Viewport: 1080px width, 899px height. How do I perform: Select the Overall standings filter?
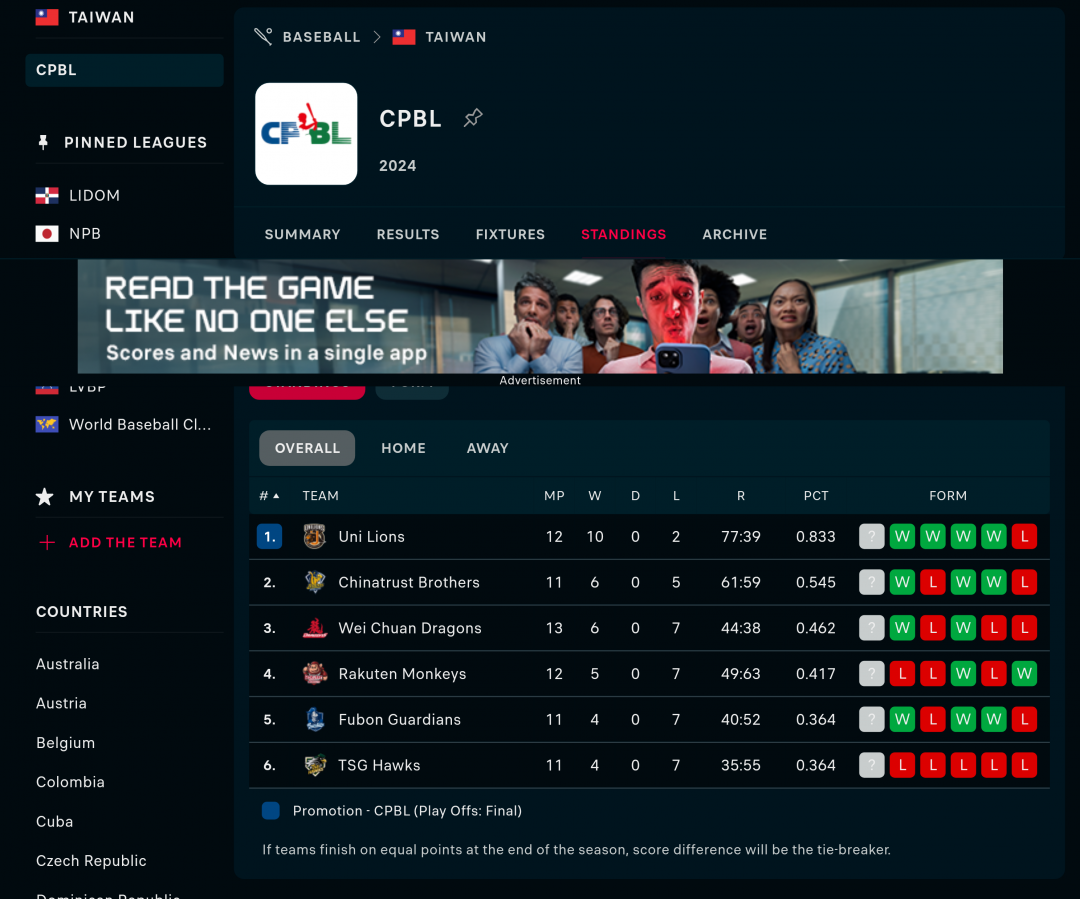[x=307, y=448]
